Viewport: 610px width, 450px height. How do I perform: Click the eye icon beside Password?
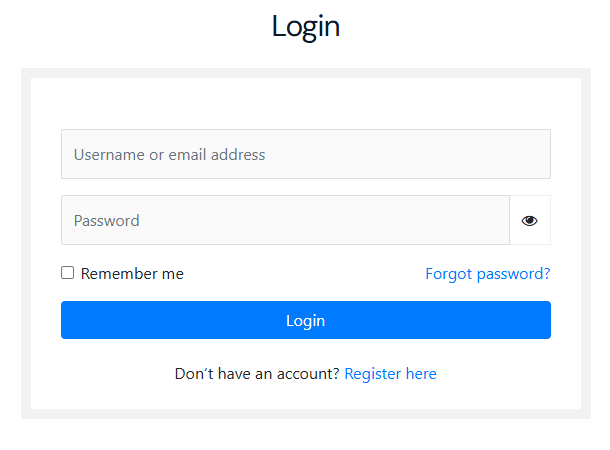click(x=529, y=221)
